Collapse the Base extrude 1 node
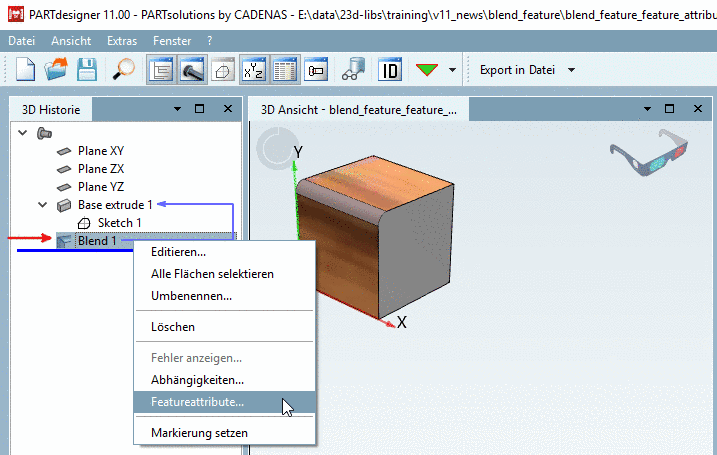The image size is (717, 455). click(43, 204)
